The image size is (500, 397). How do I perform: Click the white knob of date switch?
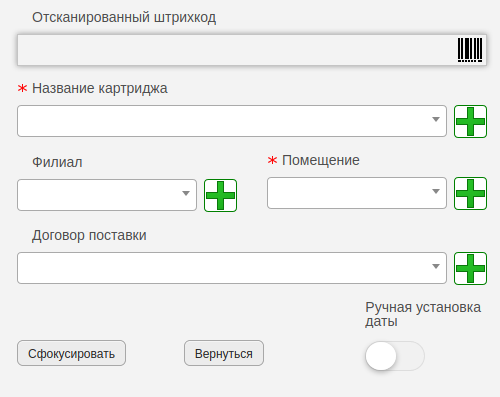(x=381, y=356)
